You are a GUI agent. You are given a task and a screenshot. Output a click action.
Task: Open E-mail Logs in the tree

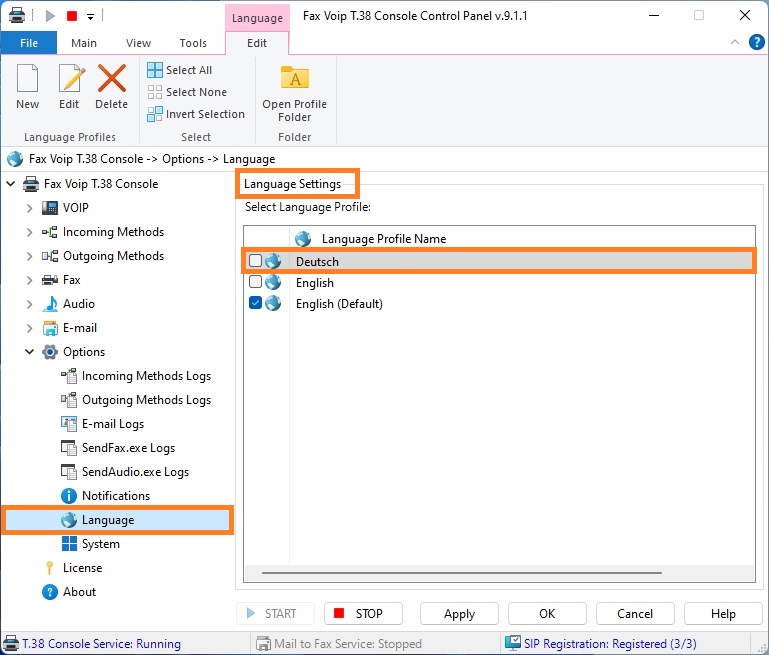pyautogui.click(x=113, y=424)
